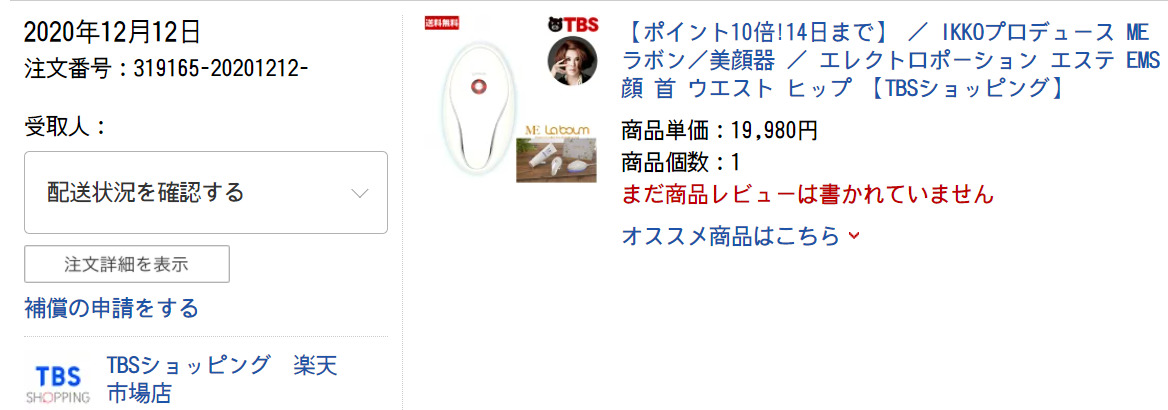The height and width of the screenshot is (410, 1168).
Task: Click the 注文詳細を表示 button
Action: (127, 264)
